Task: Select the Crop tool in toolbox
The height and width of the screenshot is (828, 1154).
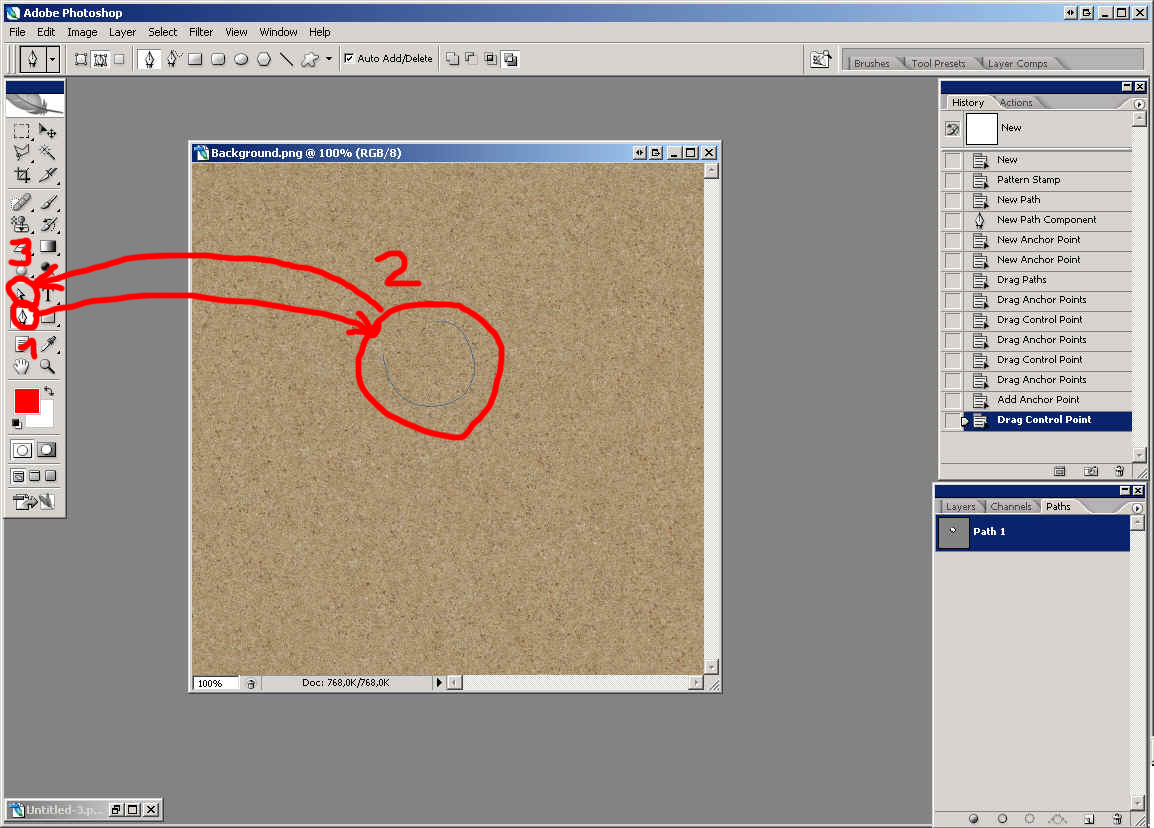Action: tap(22, 175)
